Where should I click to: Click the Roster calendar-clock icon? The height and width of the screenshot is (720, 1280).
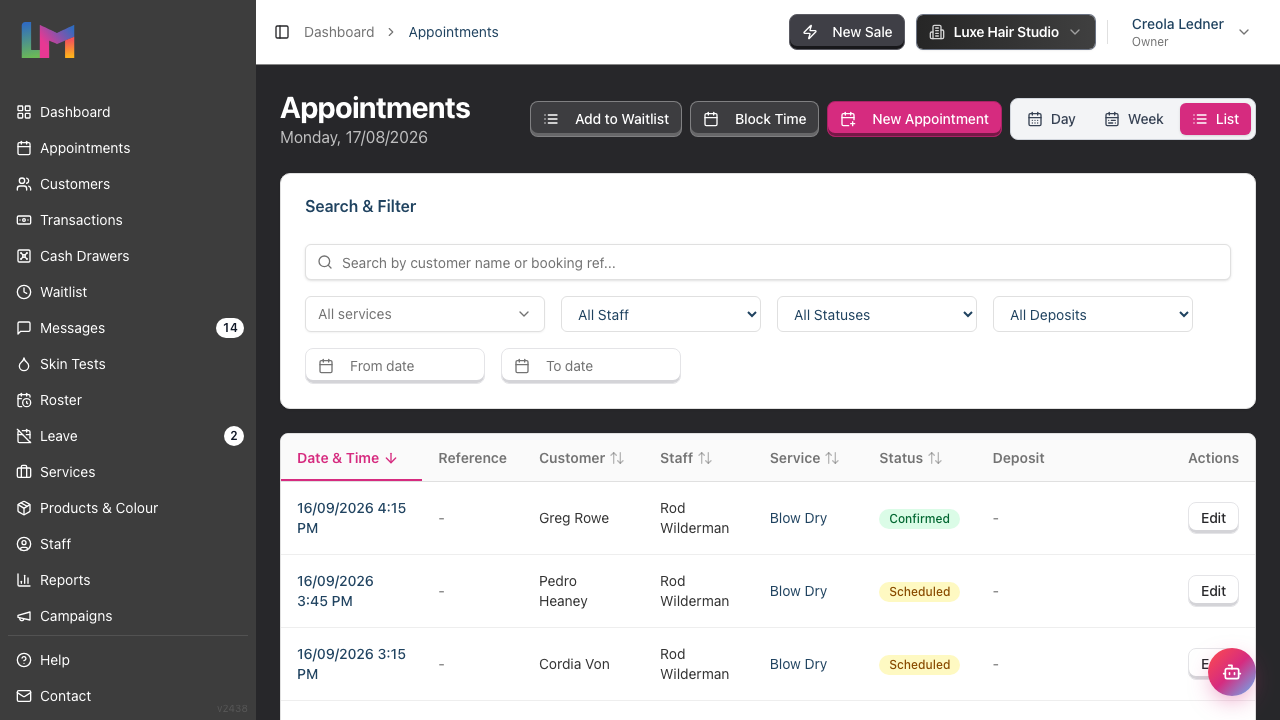point(24,400)
